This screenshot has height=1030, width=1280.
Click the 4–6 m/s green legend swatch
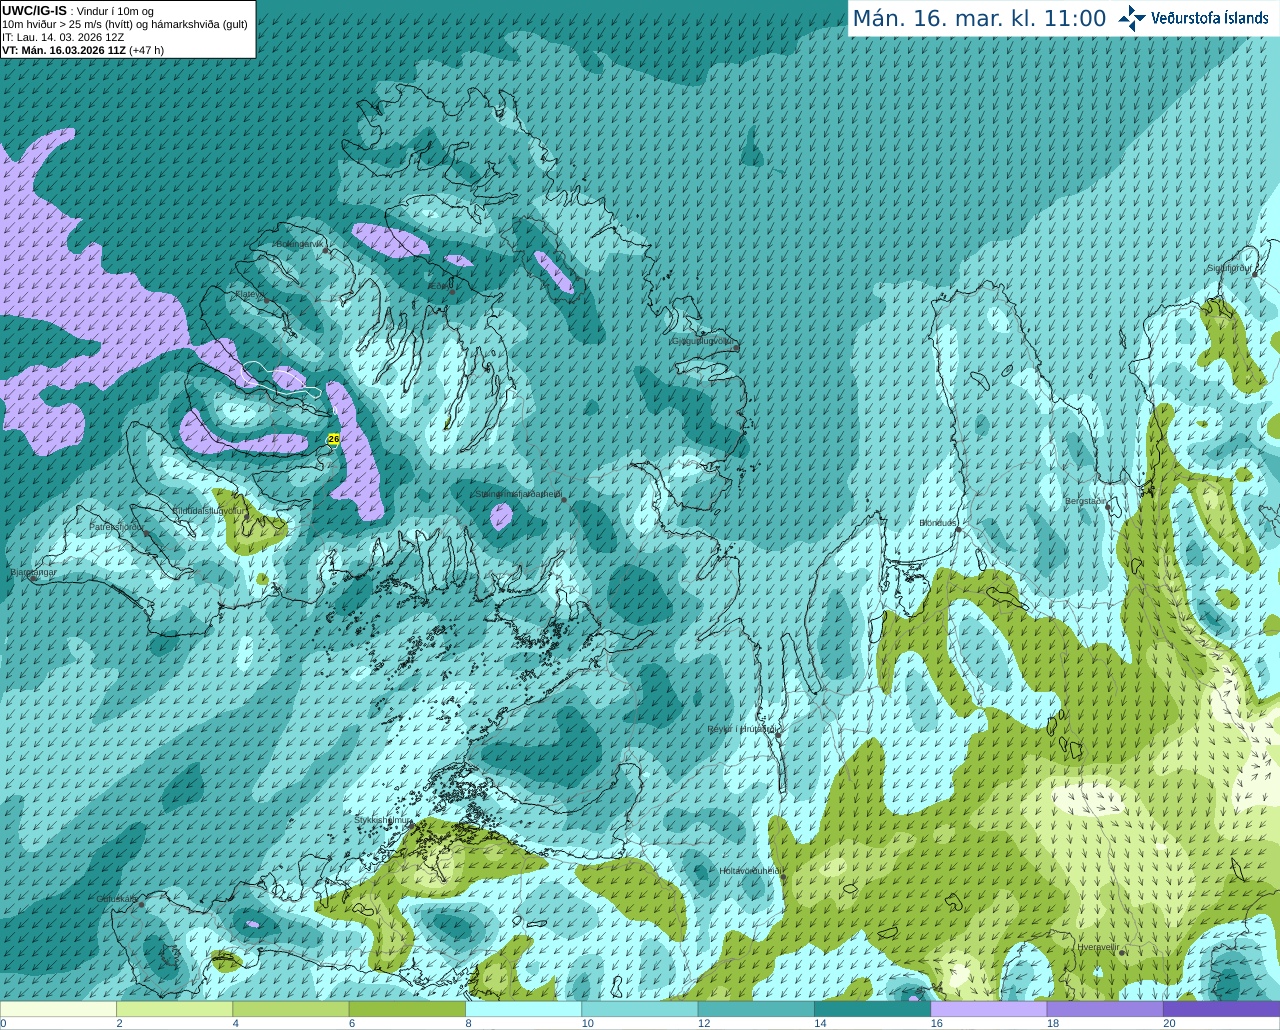290,1008
